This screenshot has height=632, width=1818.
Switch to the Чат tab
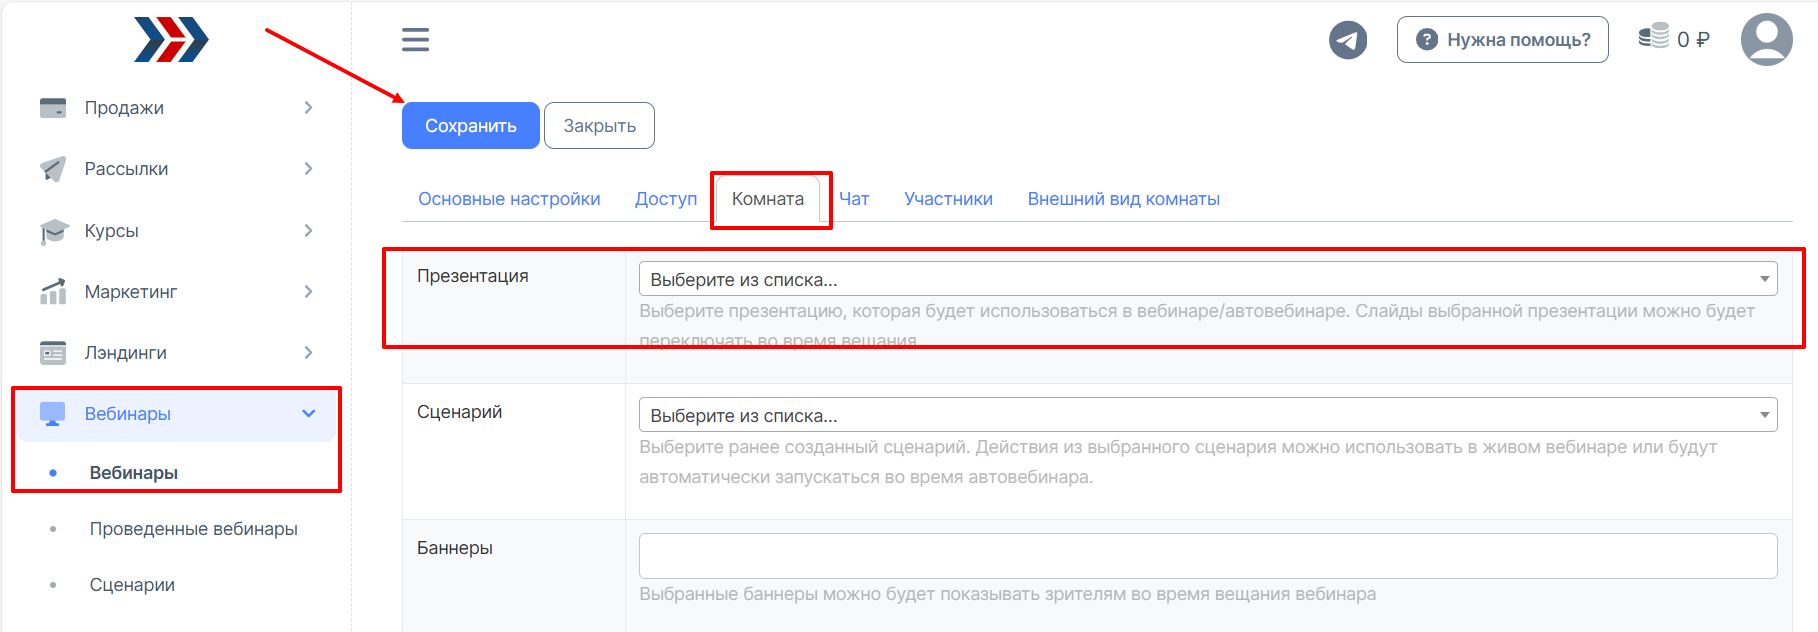coord(854,199)
